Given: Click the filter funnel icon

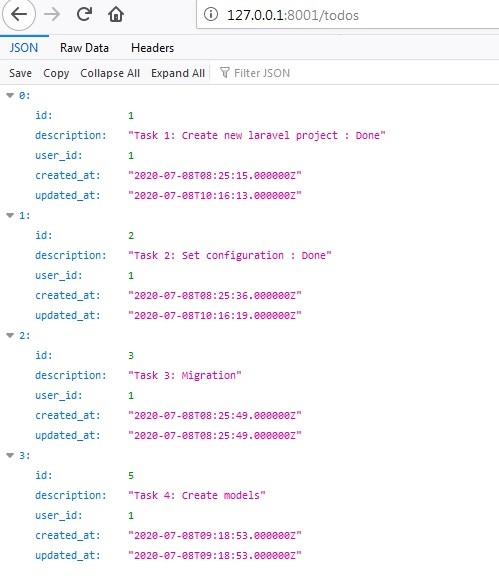Looking at the screenshot, I should pos(224,72).
